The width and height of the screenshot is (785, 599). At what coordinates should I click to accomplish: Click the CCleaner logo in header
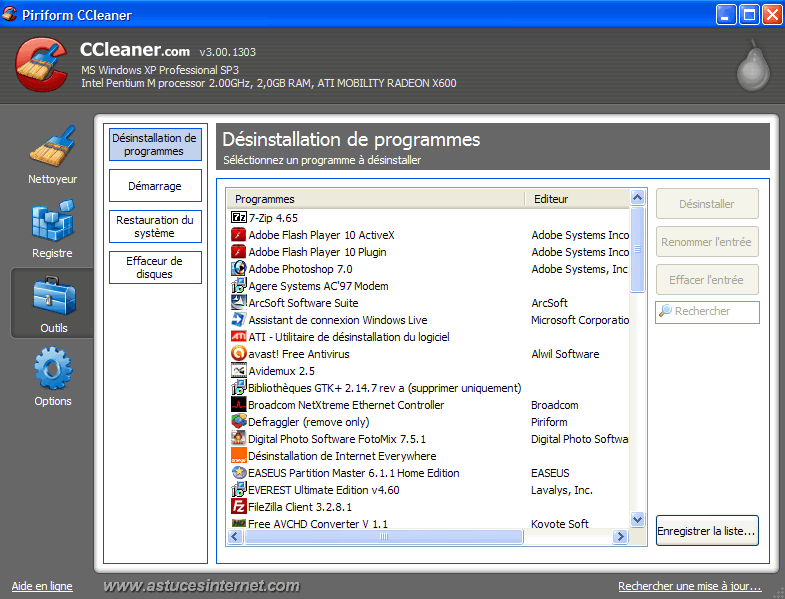tap(42, 65)
